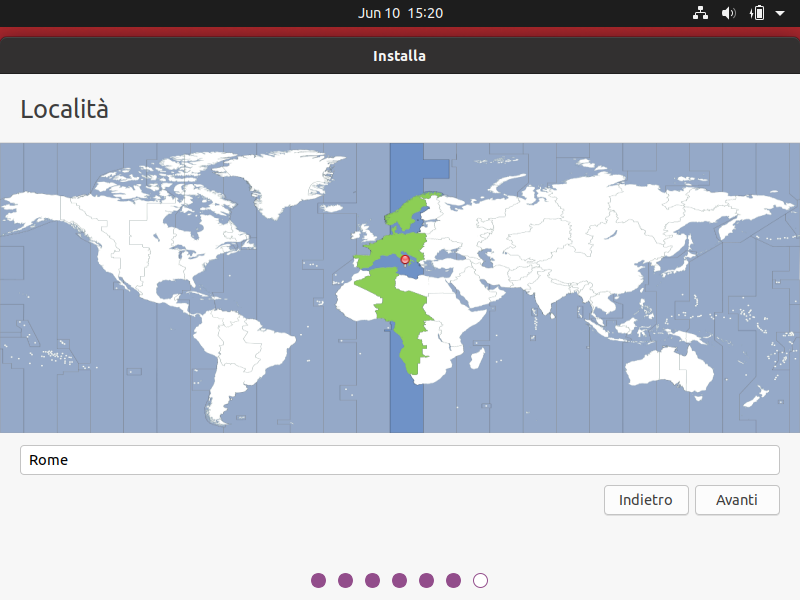
Task: Click the first filled progress dot
Action: click(319, 580)
